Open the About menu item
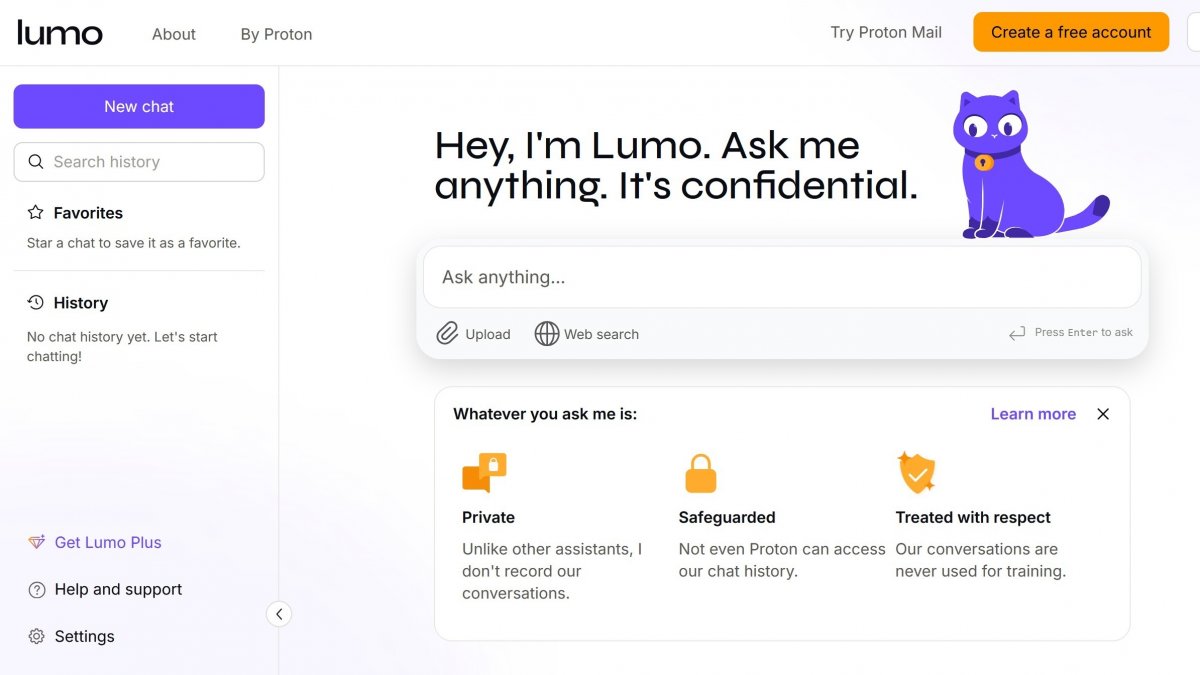 coord(174,34)
